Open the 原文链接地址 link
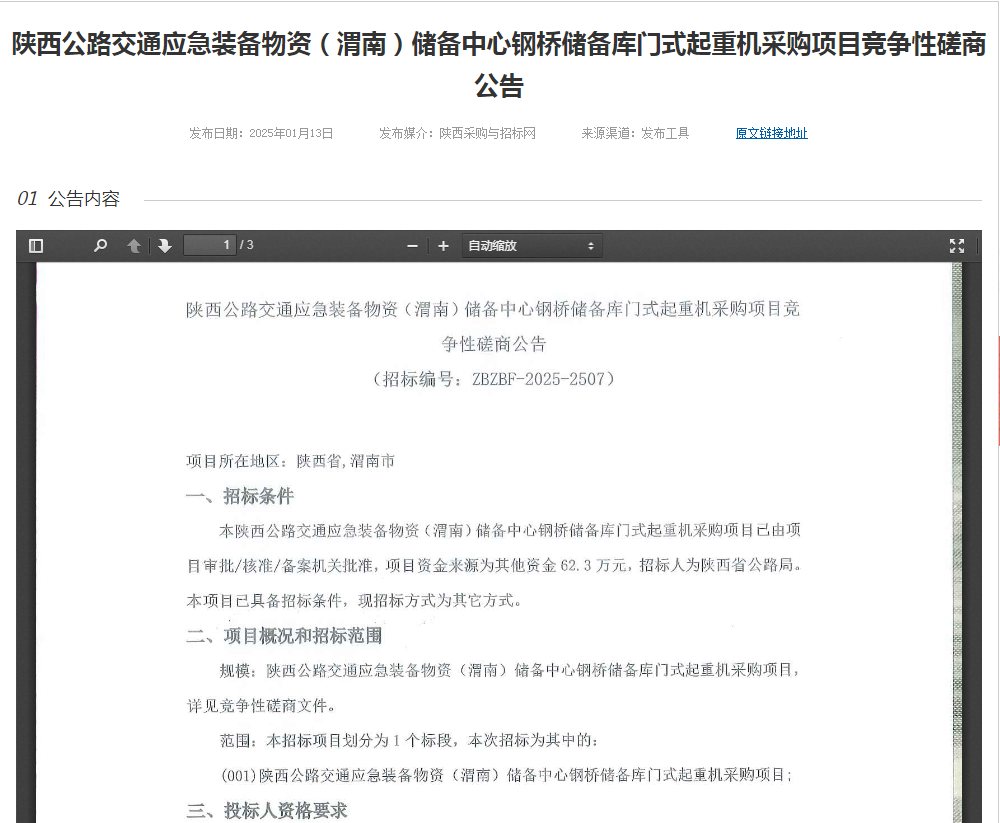Image resolution: width=1000 pixels, height=823 pixels. pos(771,133)
